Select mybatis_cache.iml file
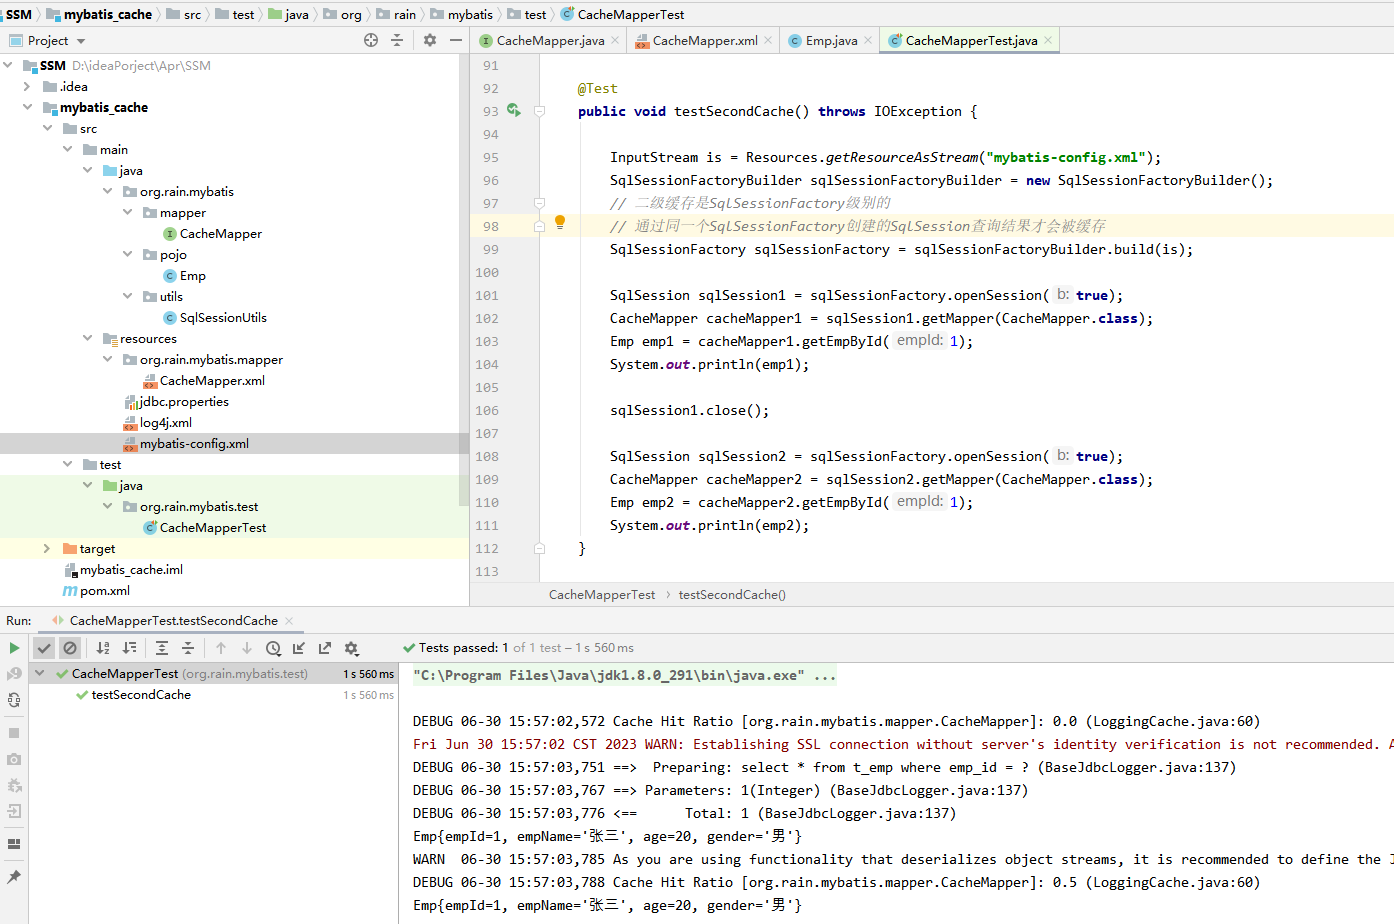 pos(123,569)
